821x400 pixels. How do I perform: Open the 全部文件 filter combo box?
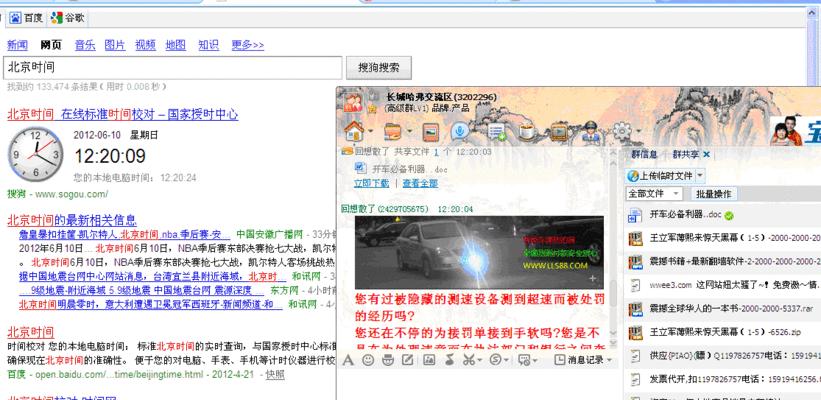click(x=654, y=194)
